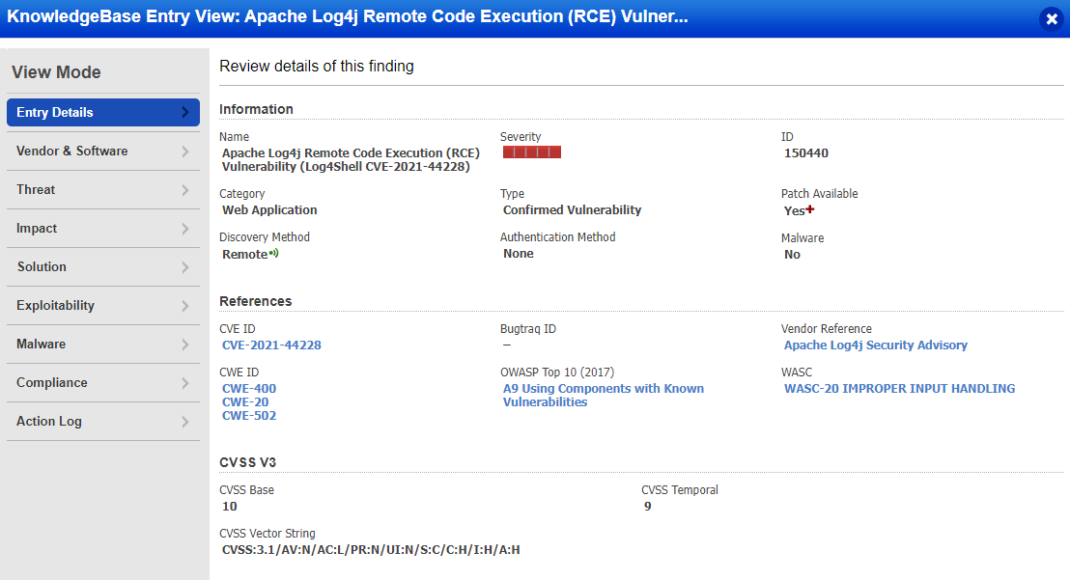Expand the Vendor & Software section
This screenshot has width=1070, height=580.
click(103, 151)
